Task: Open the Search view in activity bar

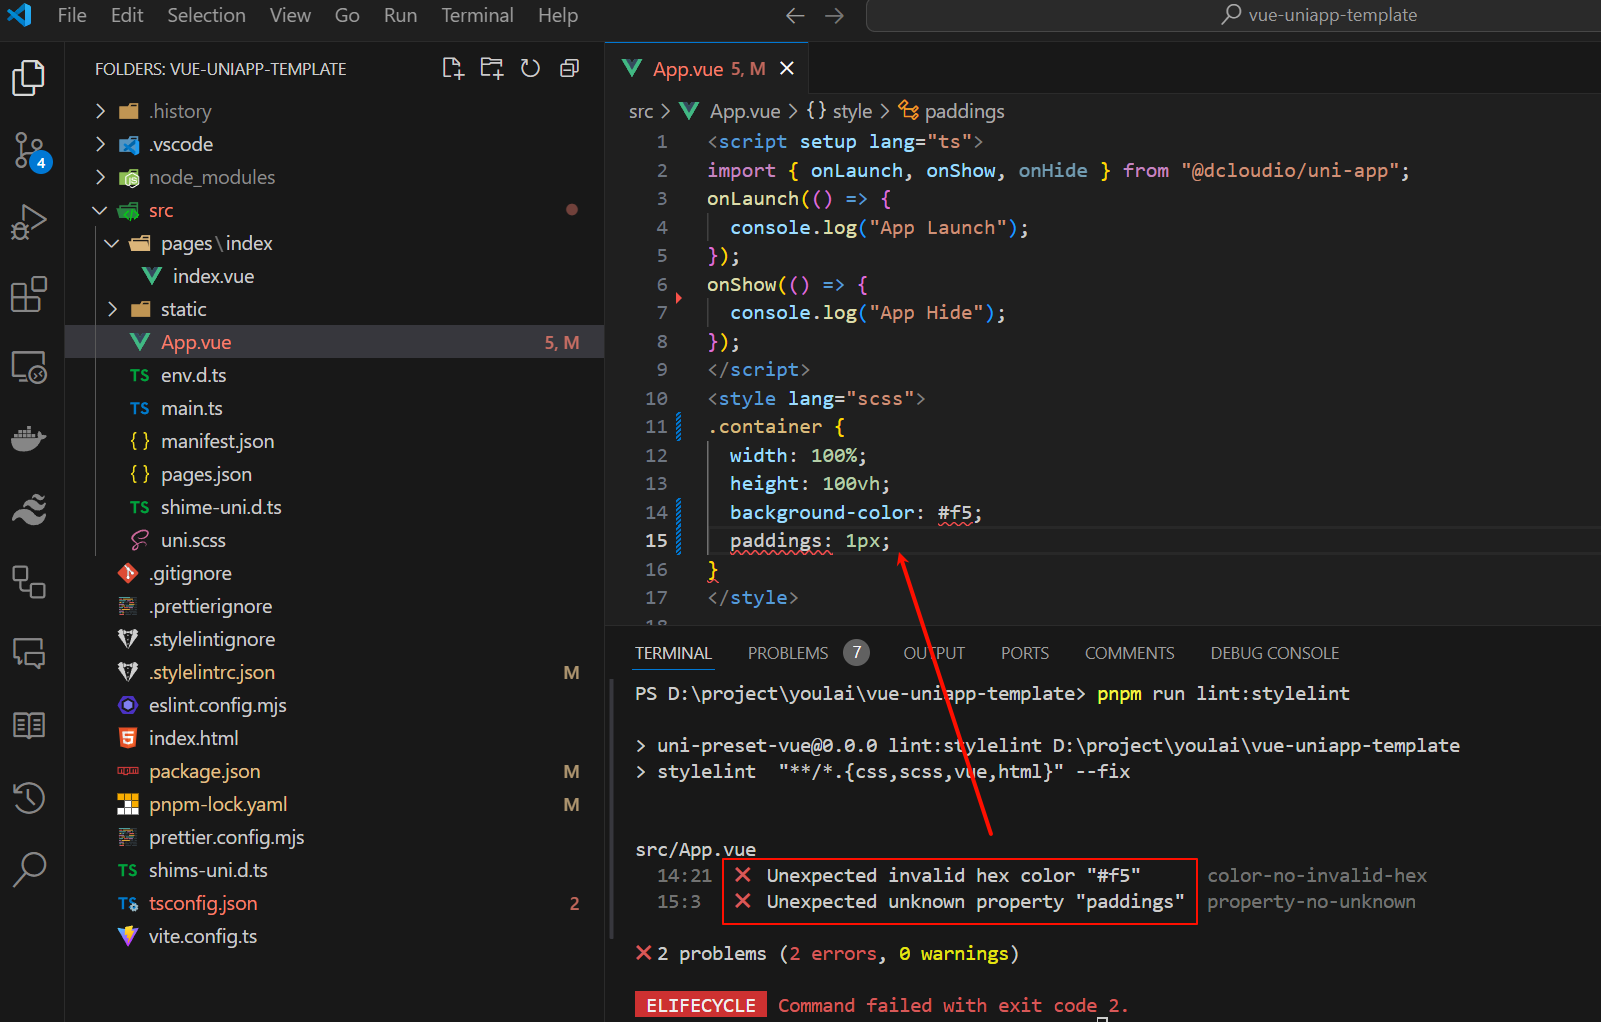Action: pos(29,869)
